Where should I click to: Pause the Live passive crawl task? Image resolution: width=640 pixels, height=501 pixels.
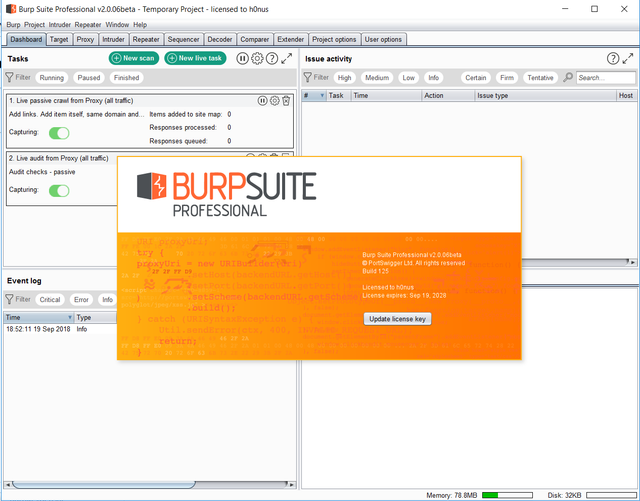[x=262, y=100]
